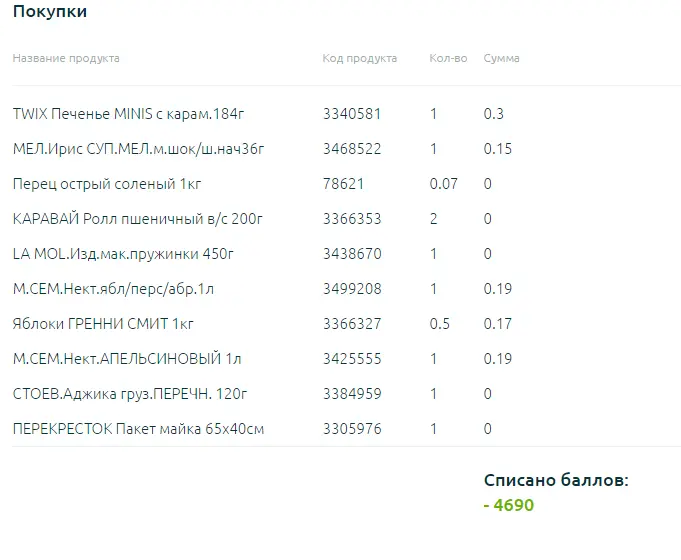Select 'М.СЕМ.Нект.ябл/перс/абр.1л' product name
Screen dimensions: 681x560
pos(113,289)
